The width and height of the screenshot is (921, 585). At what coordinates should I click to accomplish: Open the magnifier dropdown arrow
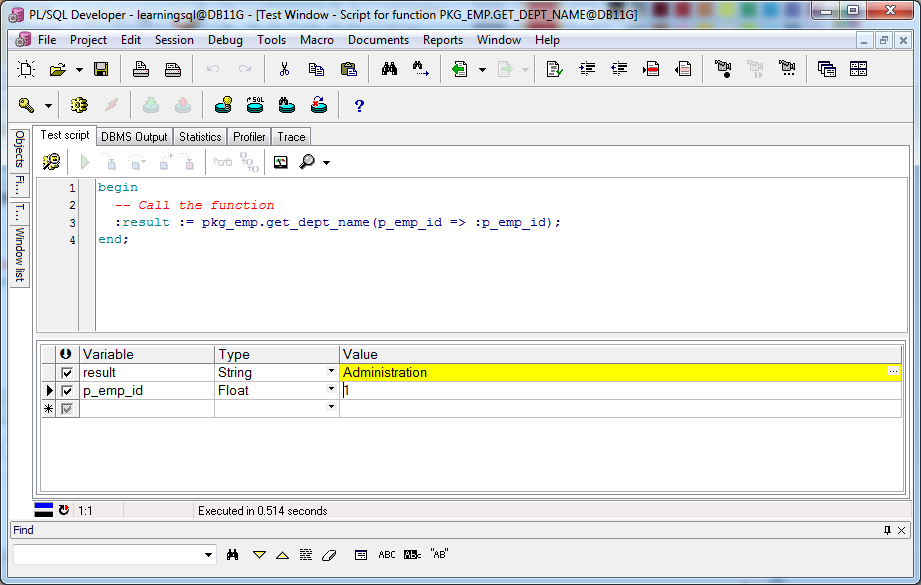pos(327,163)
